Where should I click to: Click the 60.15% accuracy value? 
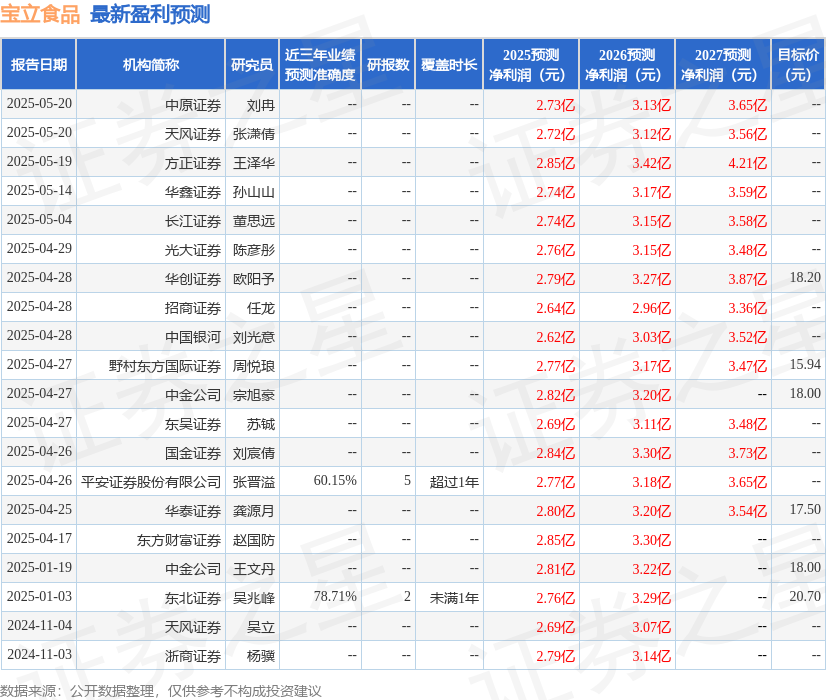point(335,480)
